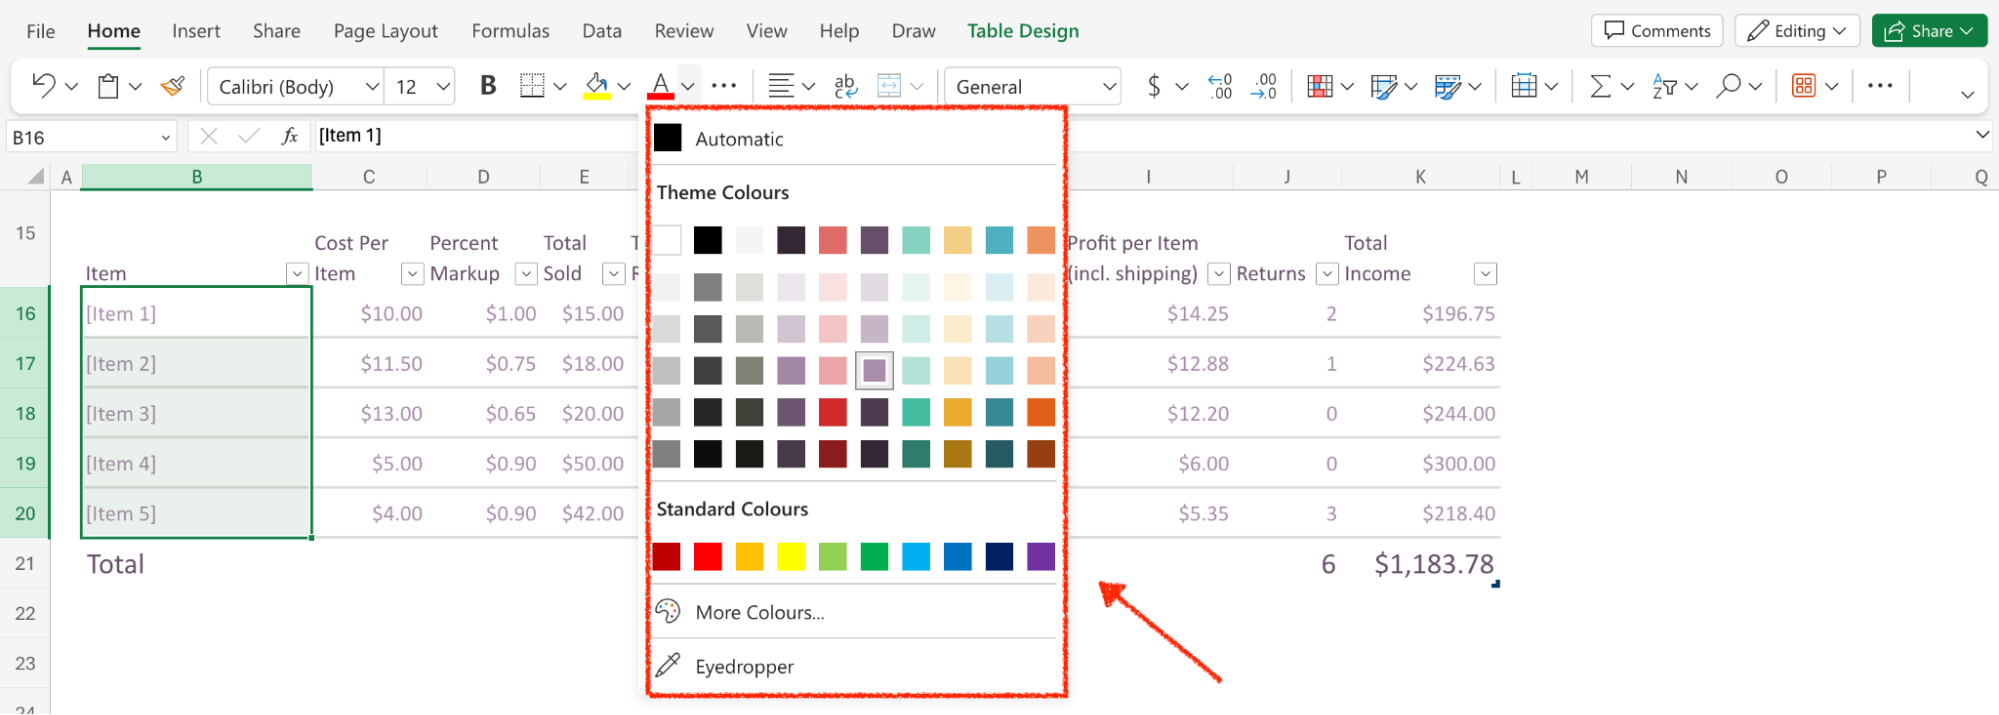Viewport: 1999px width, 715px height.
Task: Click the fill colour bucket icon
Action: [x=597, y=86]
